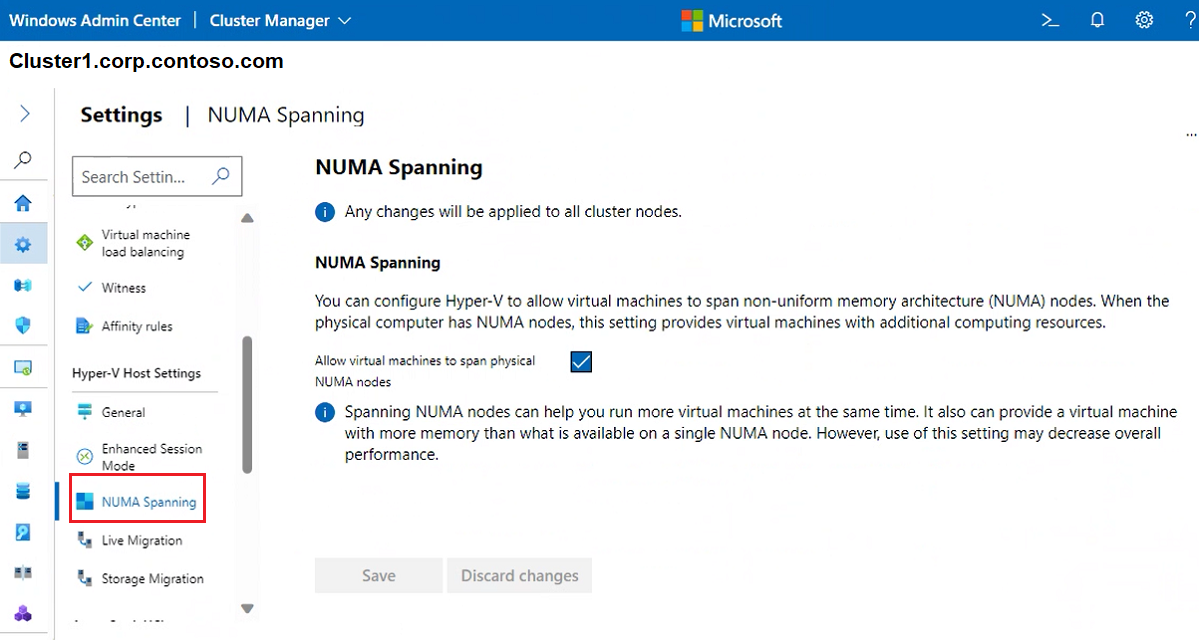This screenshot has height=640, width=1199.
Task: Click the highlighted settings gear in the sidebar
Action: click(x=24, y=243)
